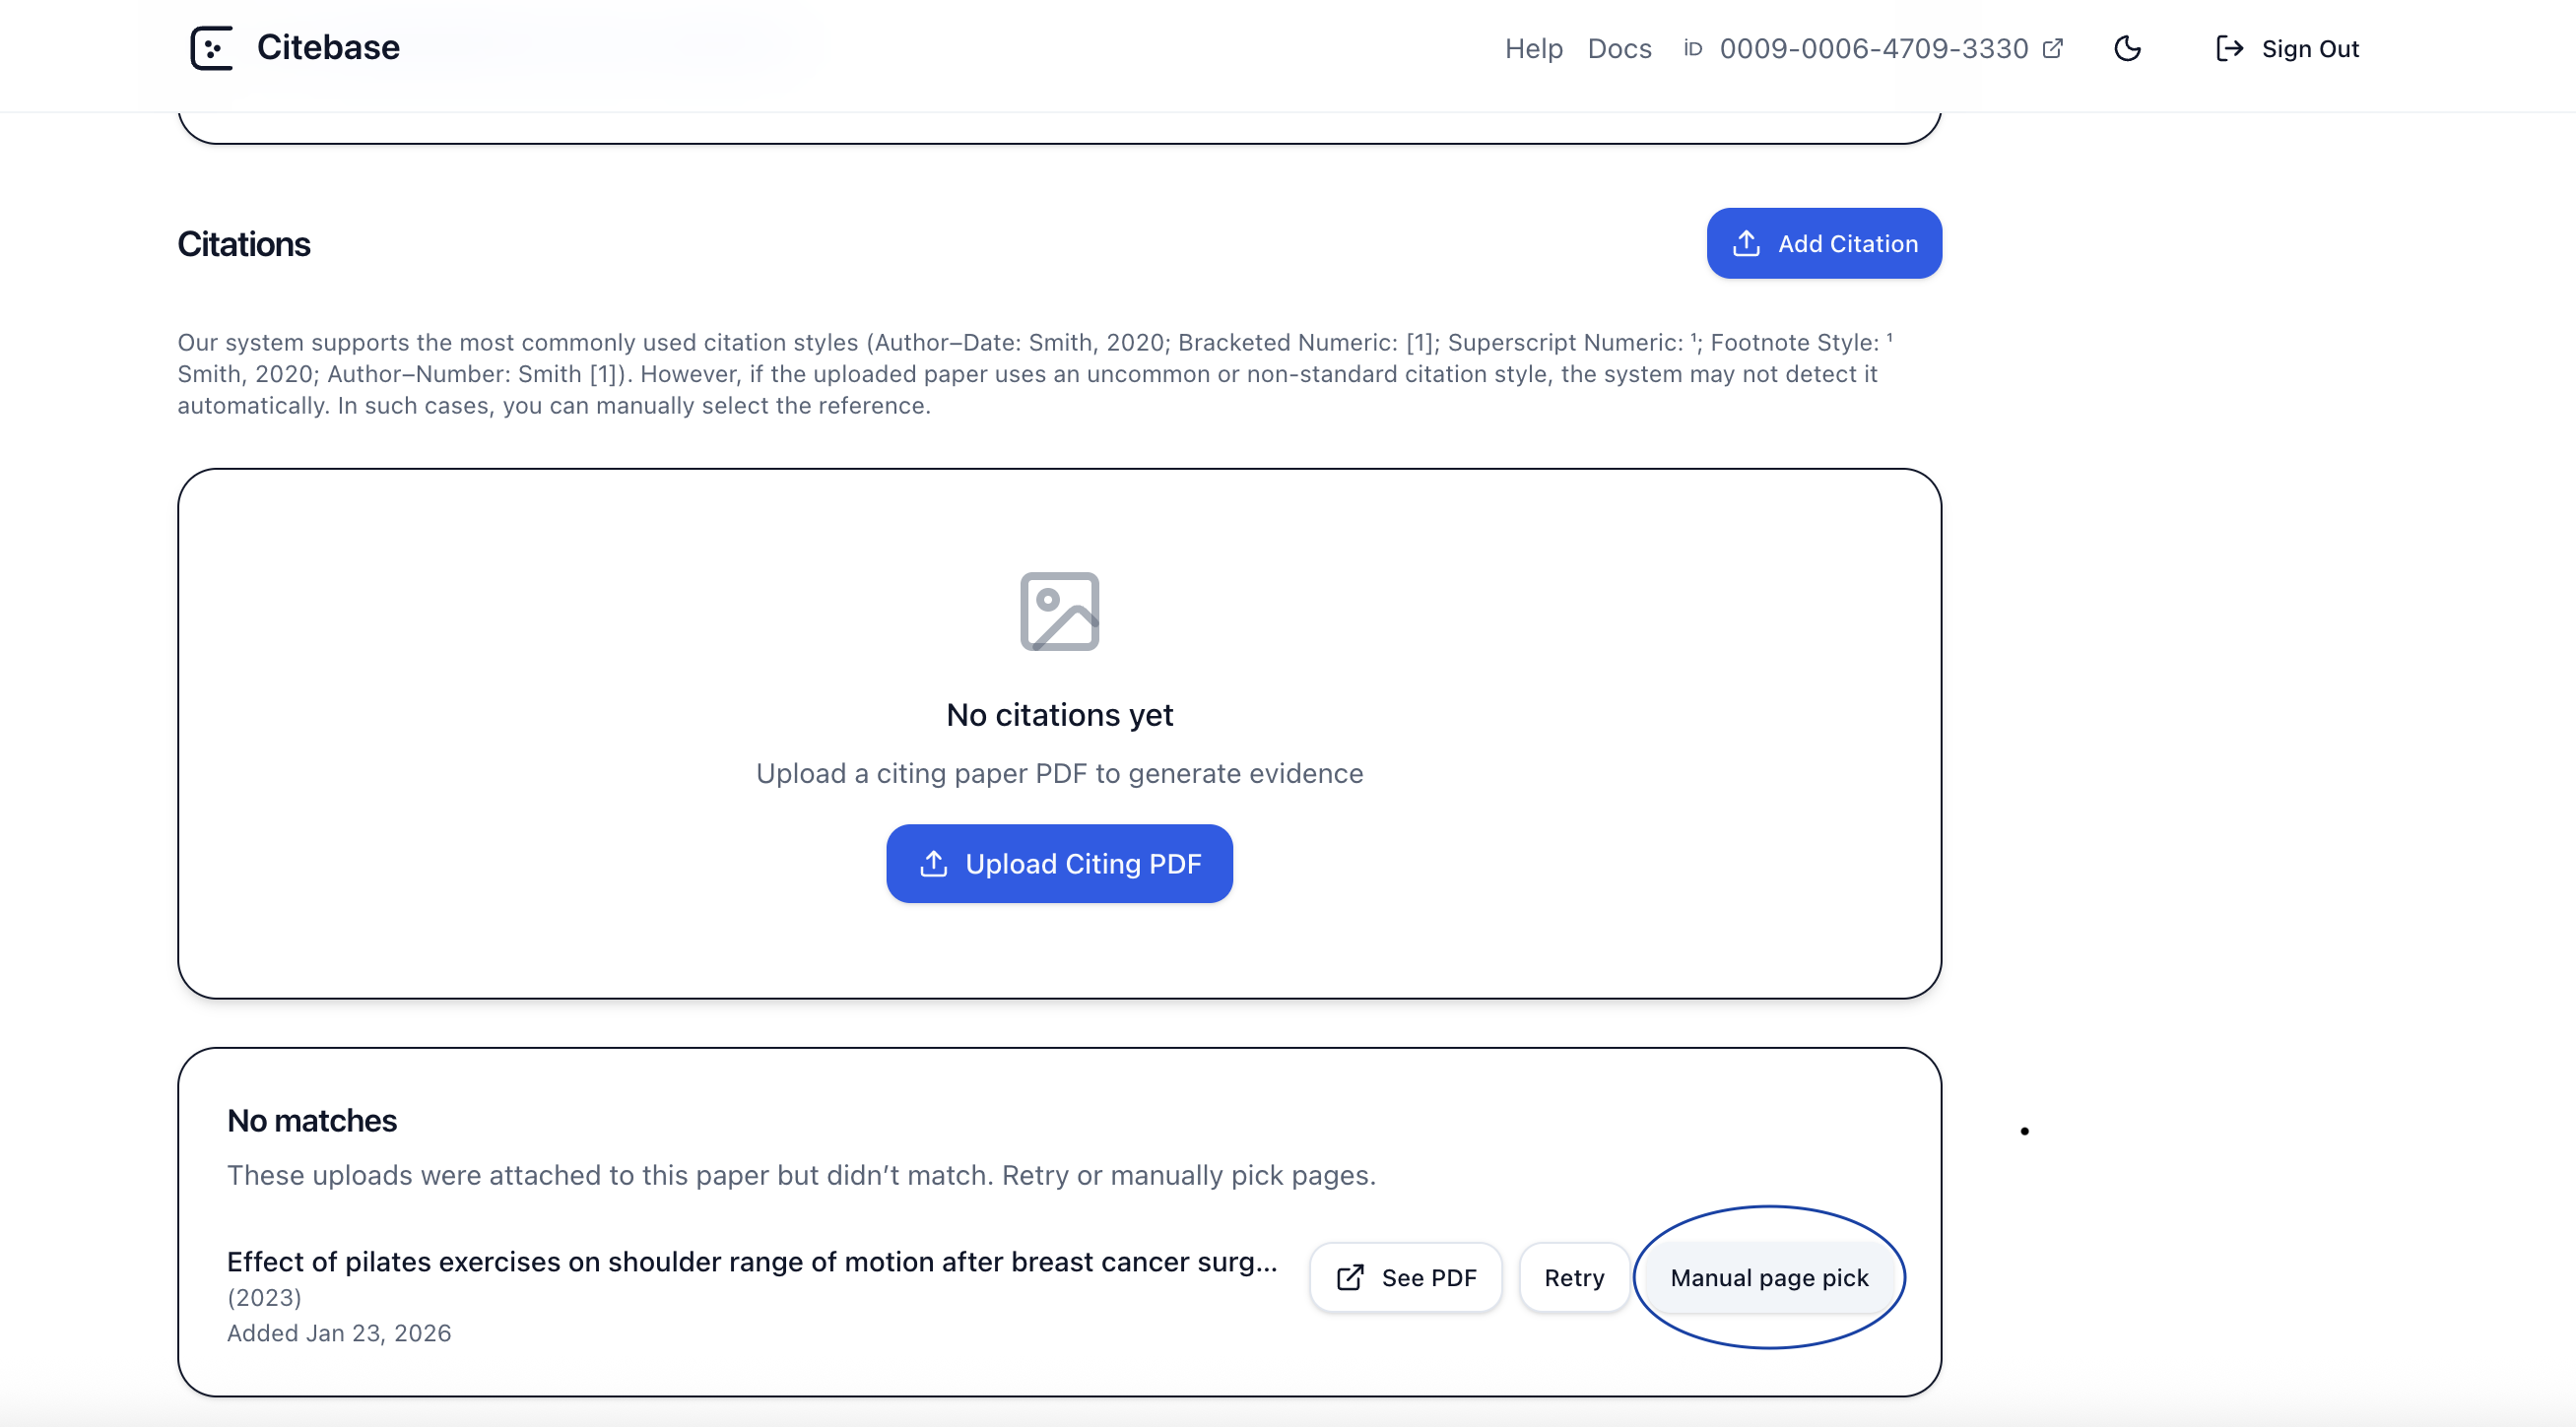
Task: Open ORCID 0009-0006-4709-3330 profile link
Action: pos(1873,48)
